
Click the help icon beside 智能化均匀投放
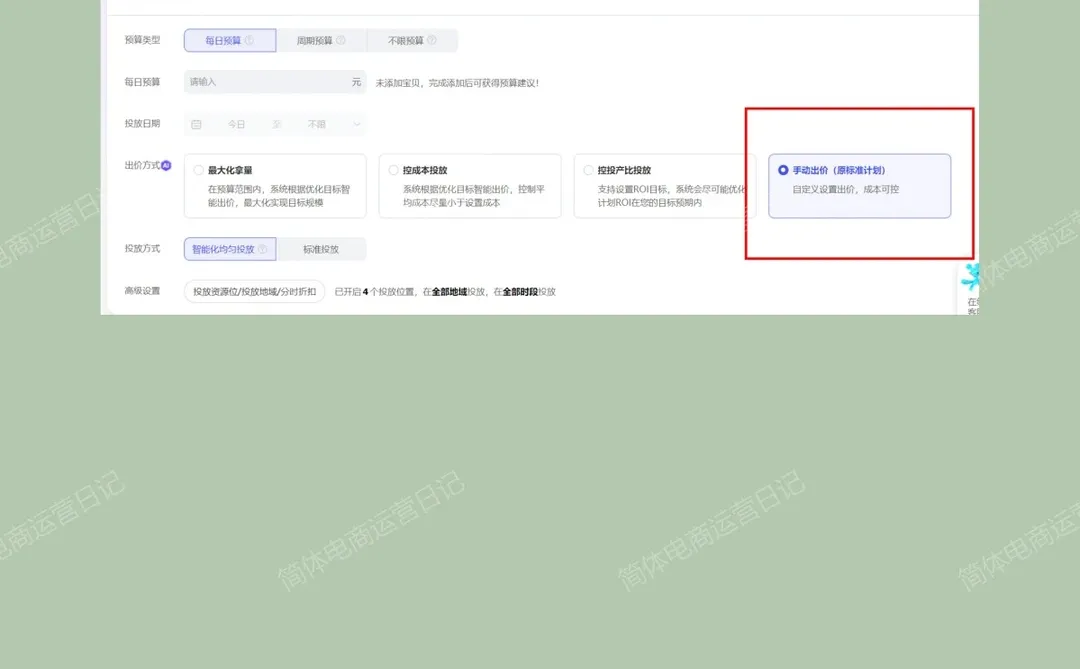(x=262, y=248)
